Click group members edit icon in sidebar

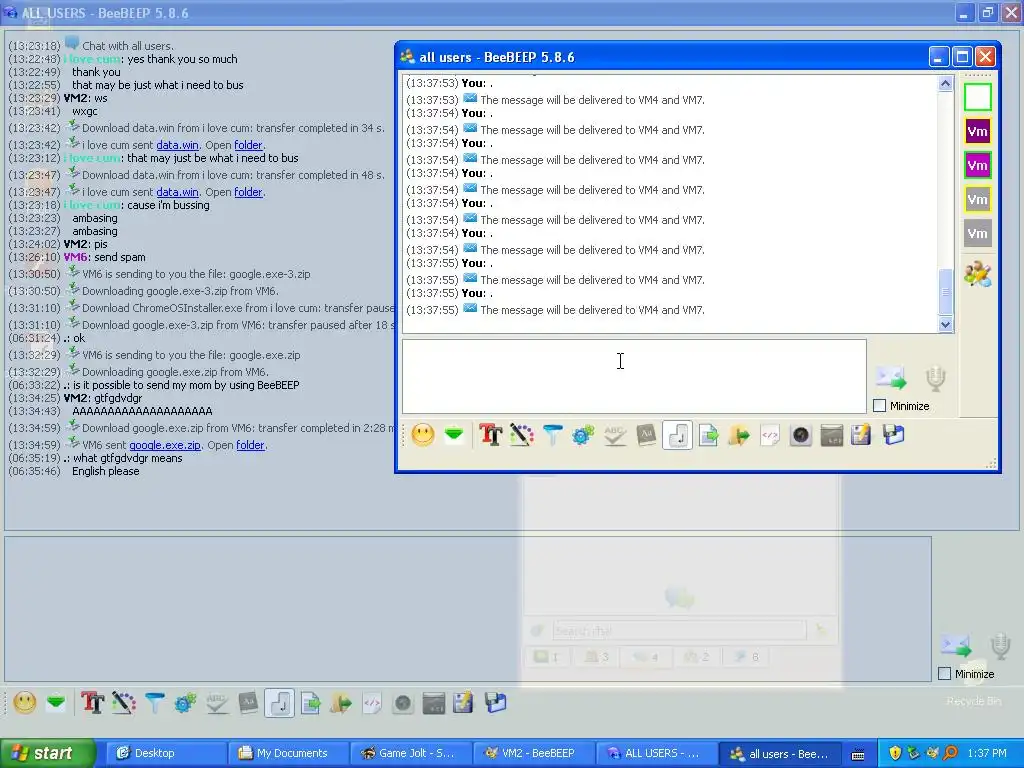pos(978,274)
